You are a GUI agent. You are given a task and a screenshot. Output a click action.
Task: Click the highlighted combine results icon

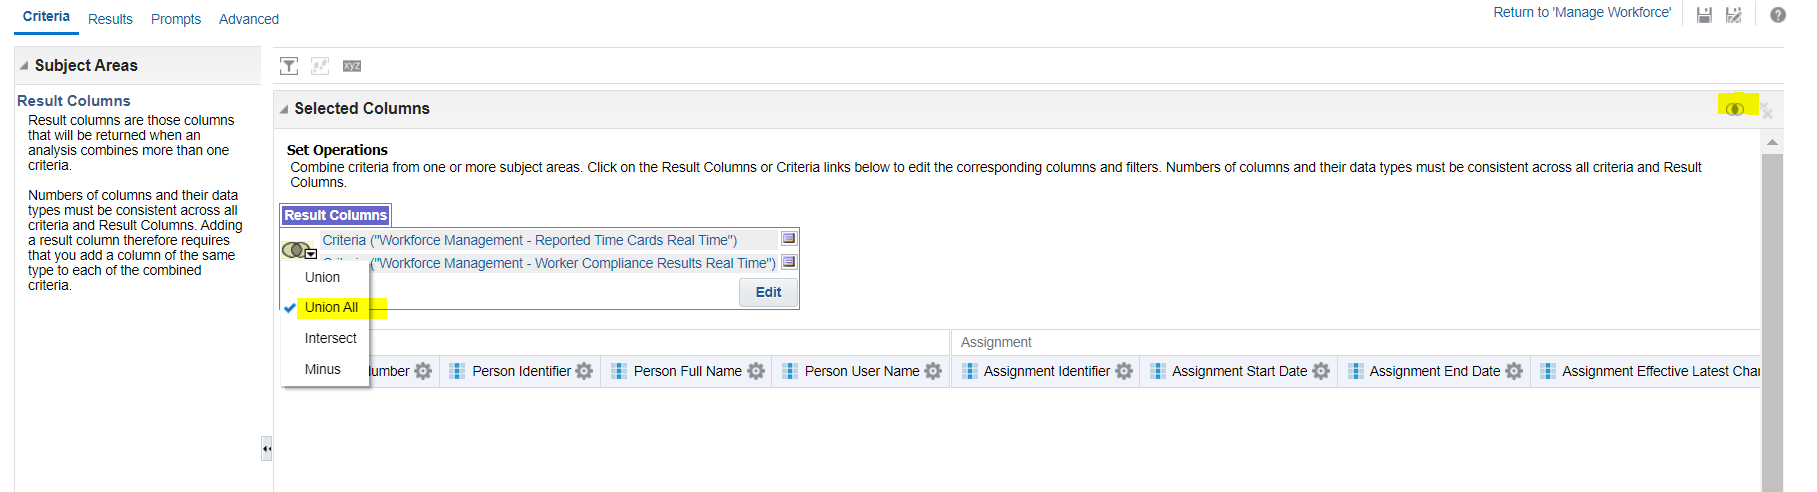pyautogui.click(x=1735, y=108)
